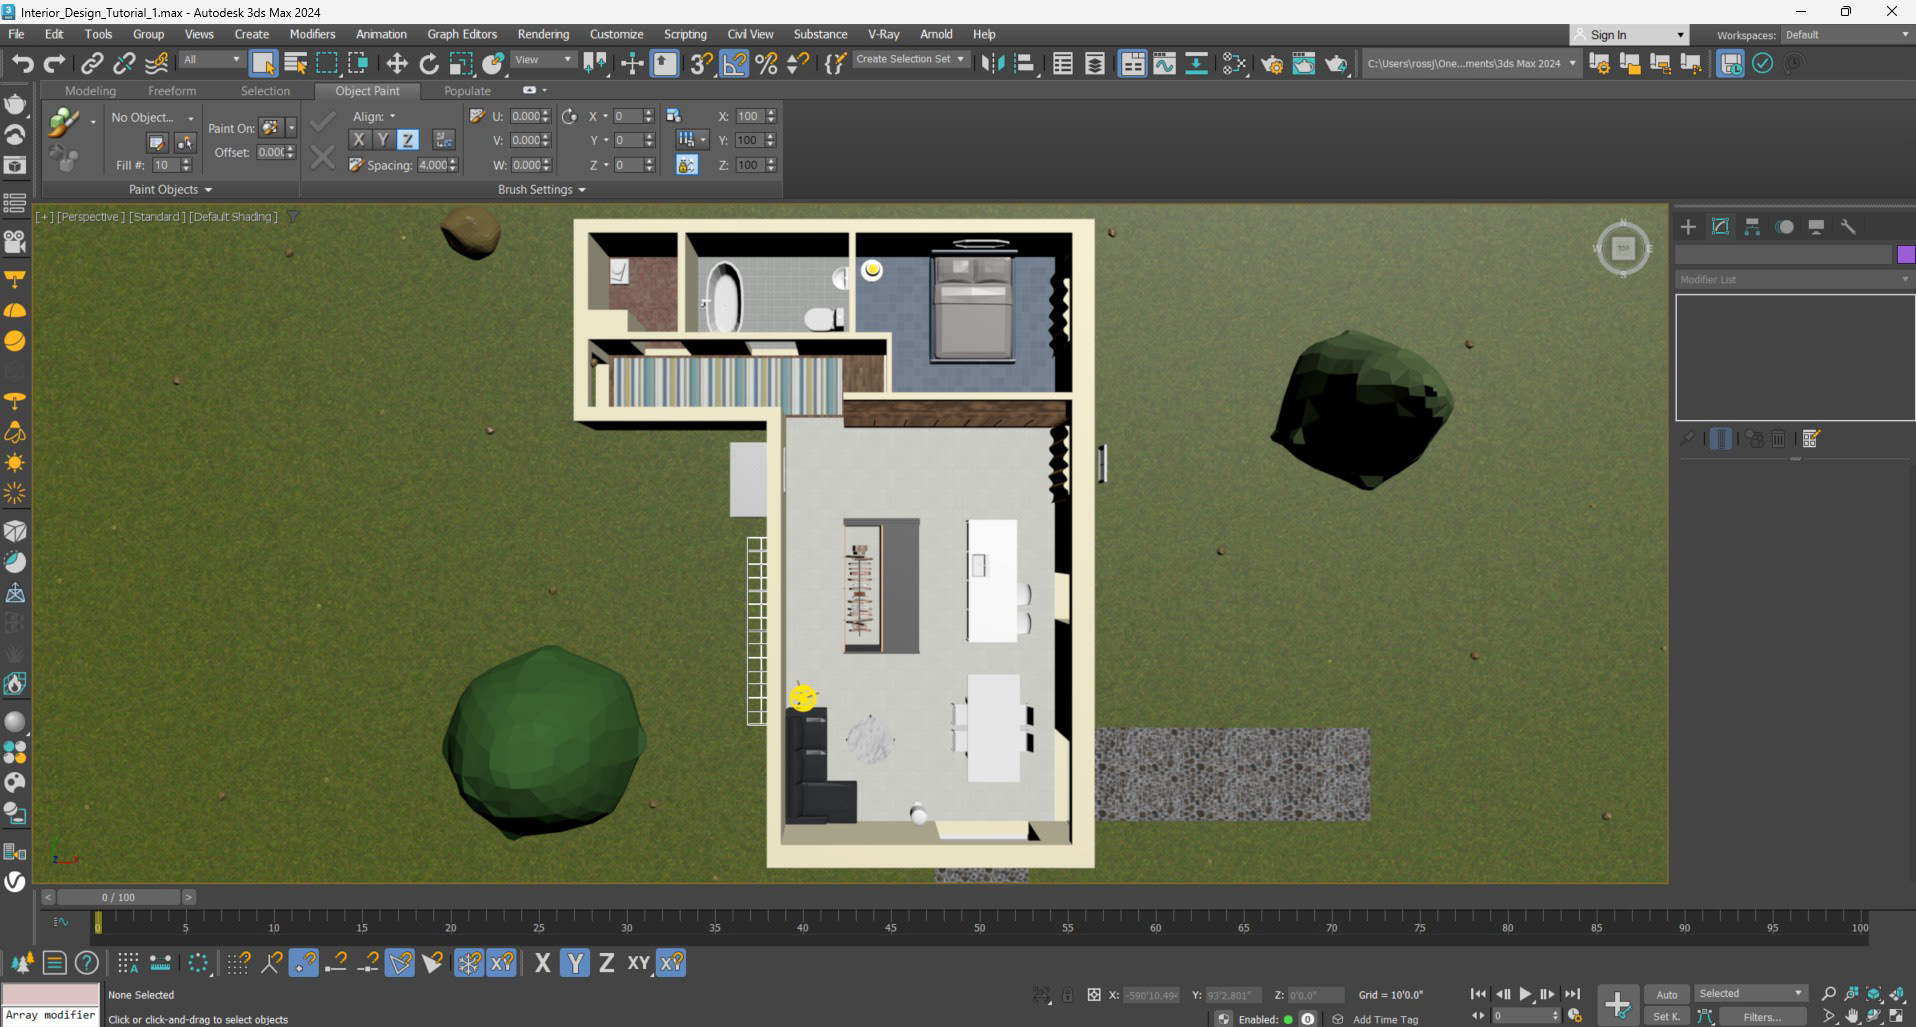Image resolution: width=1916 pixels, height=1027 pixels.
Task: Toggle Auto key mode
Action: pos(1666,994)
